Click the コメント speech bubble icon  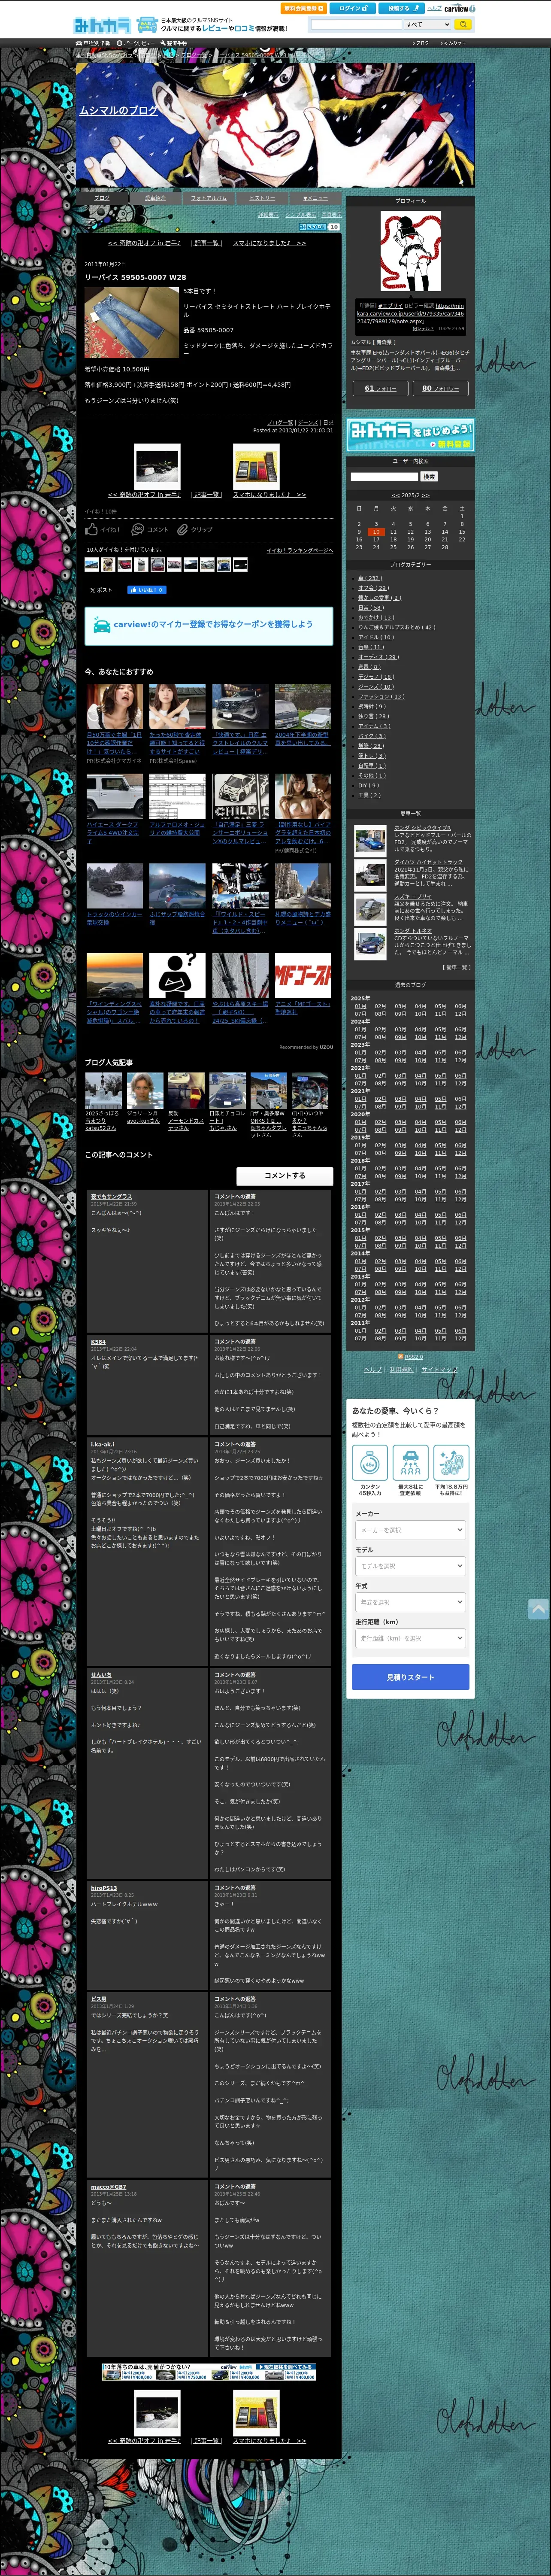point(138,529)
